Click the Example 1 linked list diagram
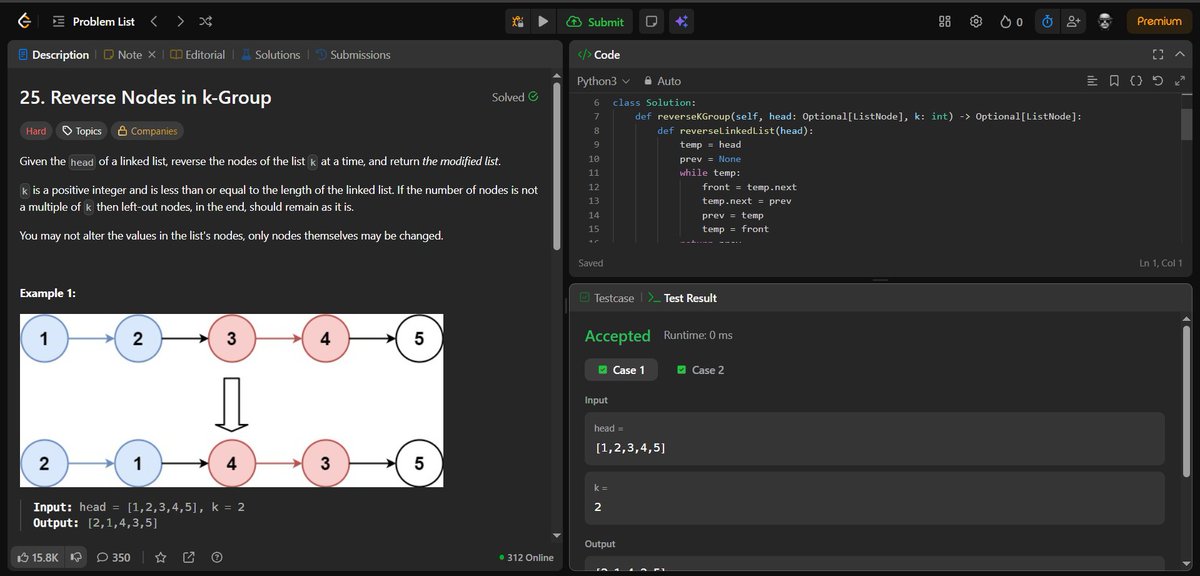The width and height of the screenshot is (1200, 576). [231, 400]
